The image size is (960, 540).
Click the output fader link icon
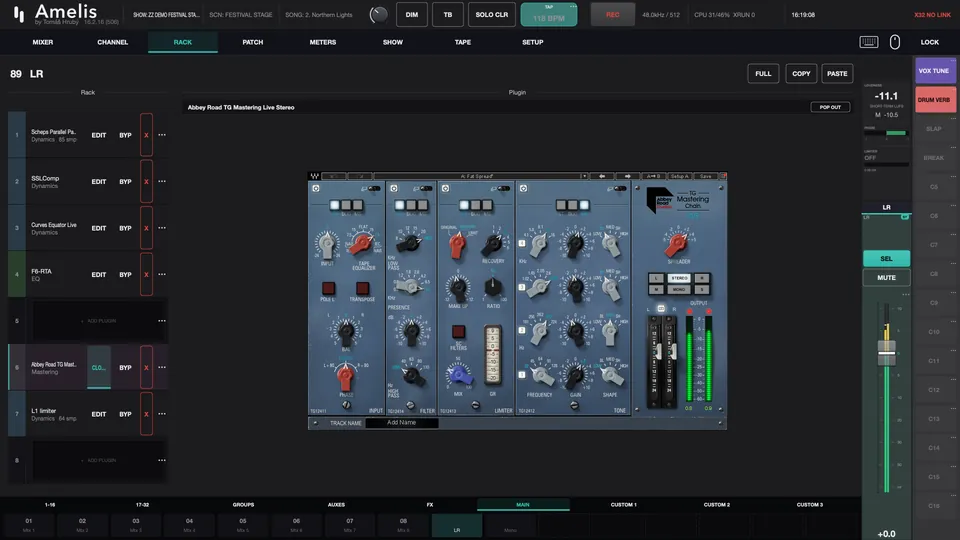pyautogui.click(x=661, y=309)
